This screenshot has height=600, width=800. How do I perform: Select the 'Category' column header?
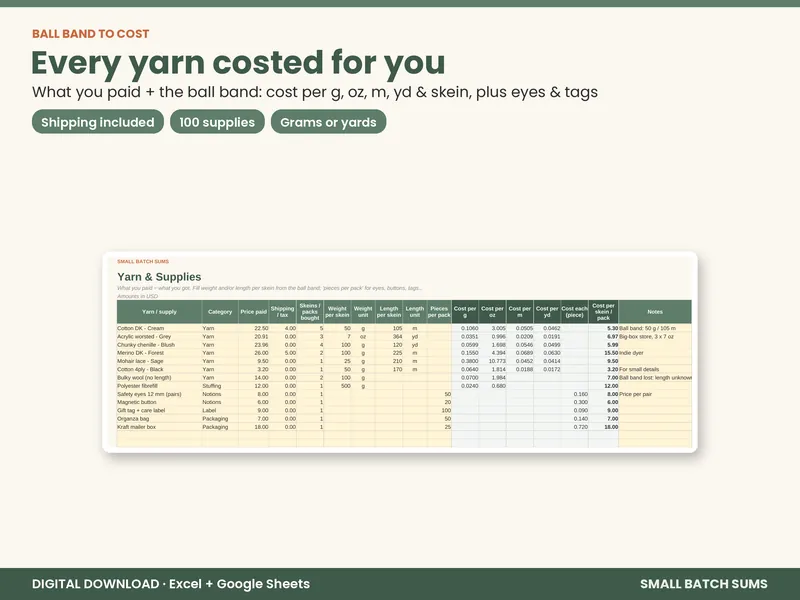(x=220, y=312)
